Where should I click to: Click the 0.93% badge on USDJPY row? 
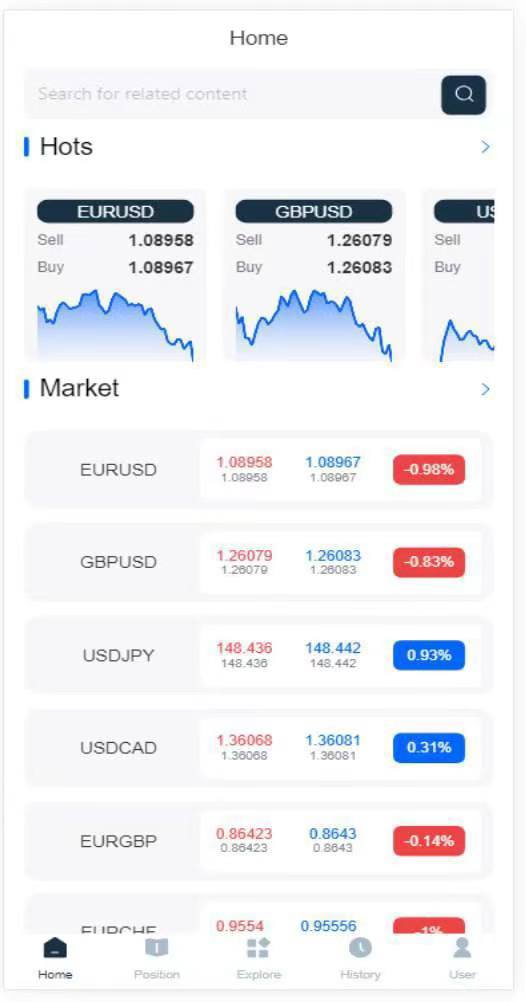[x=429, y=655]
